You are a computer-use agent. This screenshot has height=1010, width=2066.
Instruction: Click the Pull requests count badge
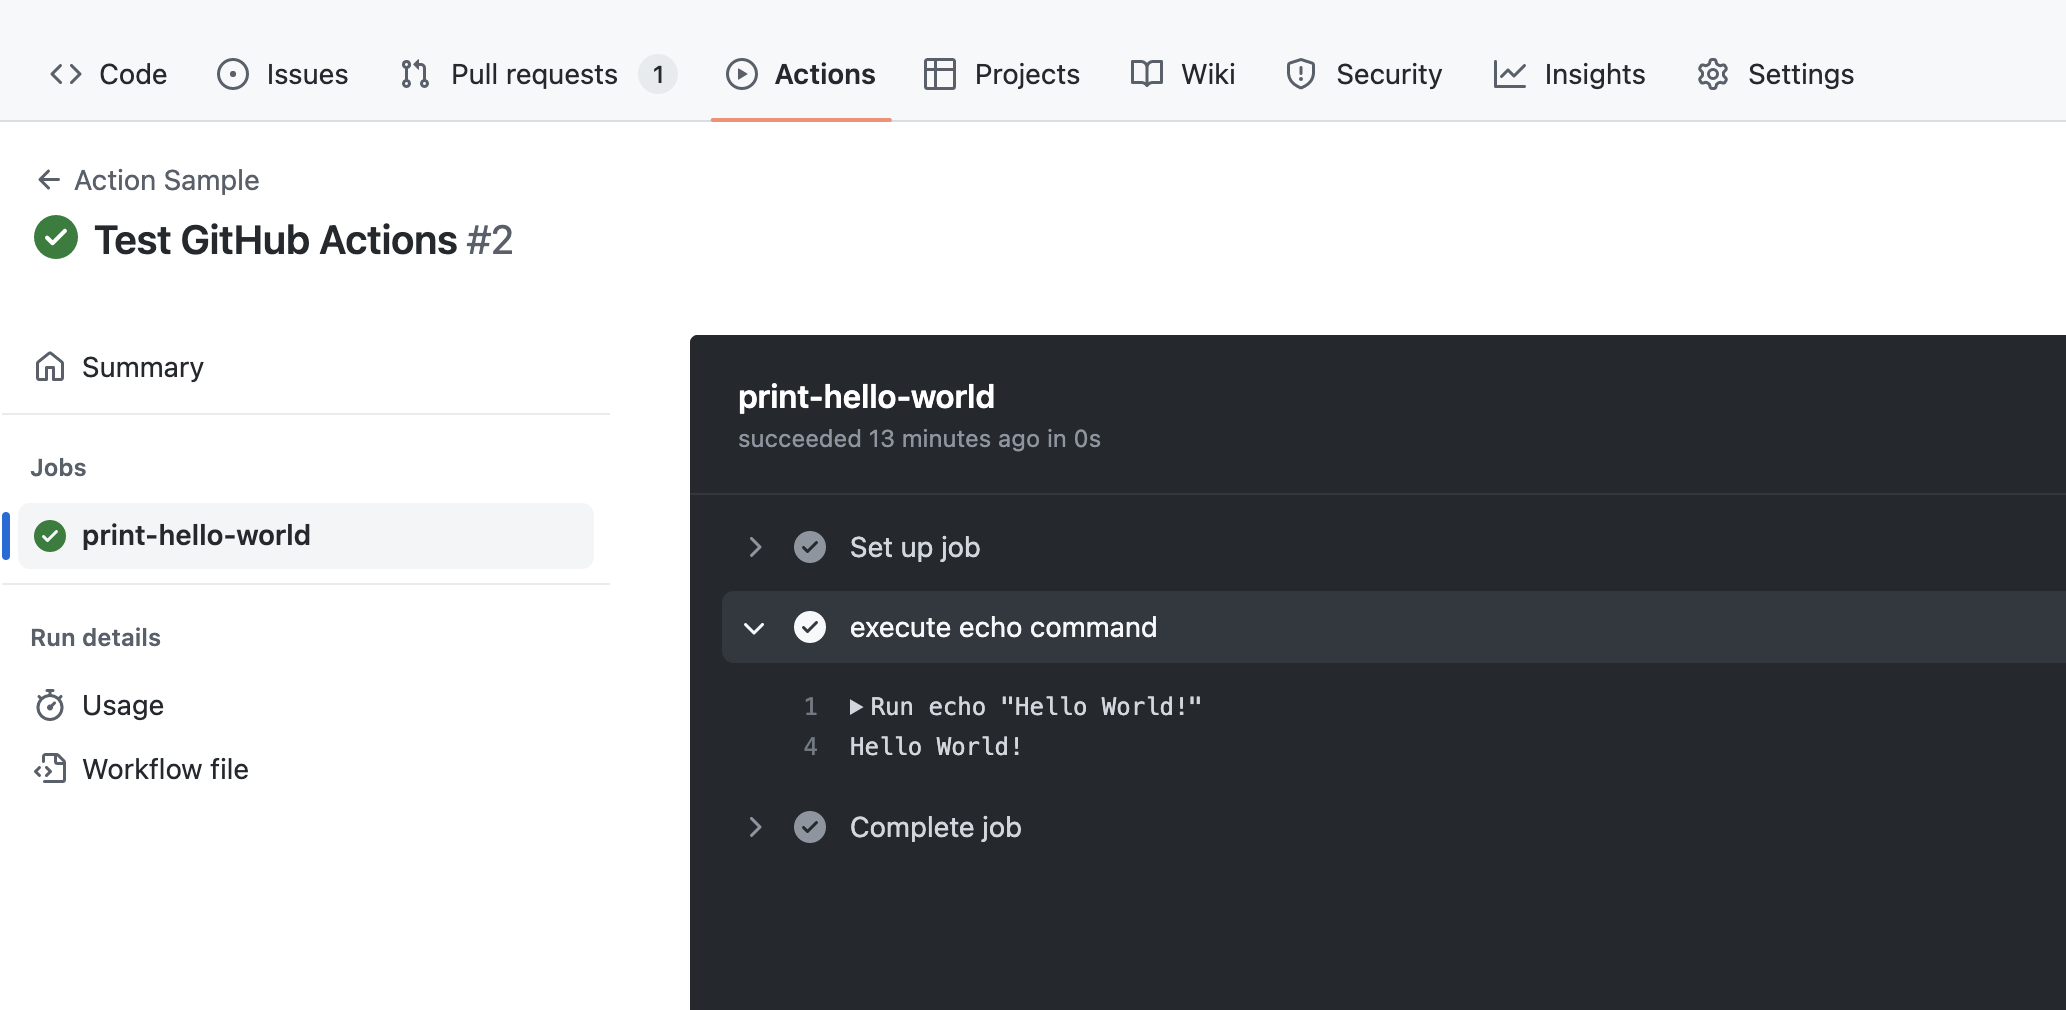coord(658,74)
